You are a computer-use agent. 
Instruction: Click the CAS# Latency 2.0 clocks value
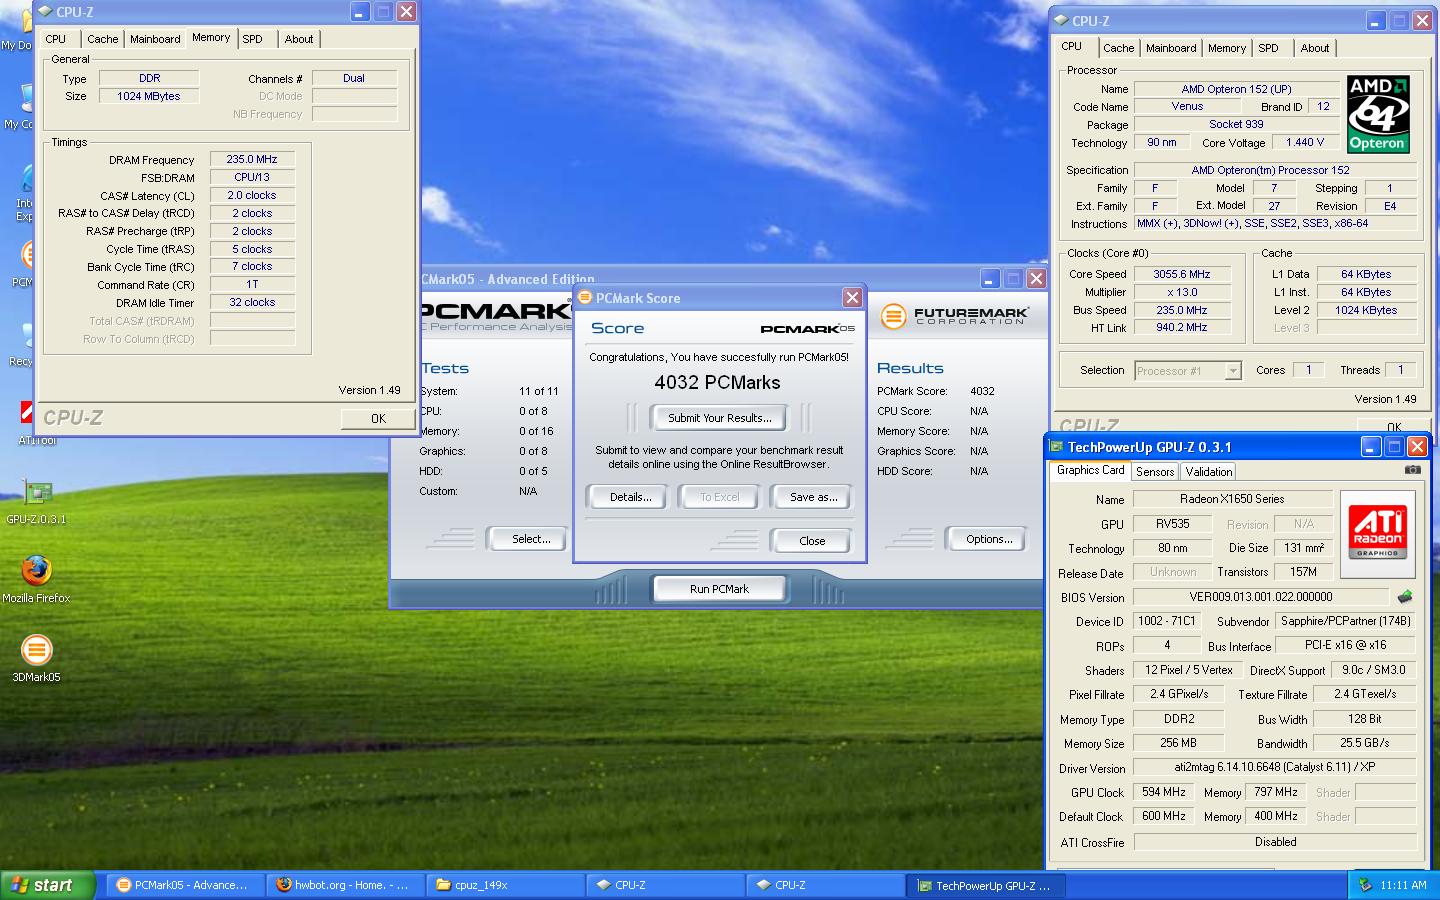click(x=252, y=195)
